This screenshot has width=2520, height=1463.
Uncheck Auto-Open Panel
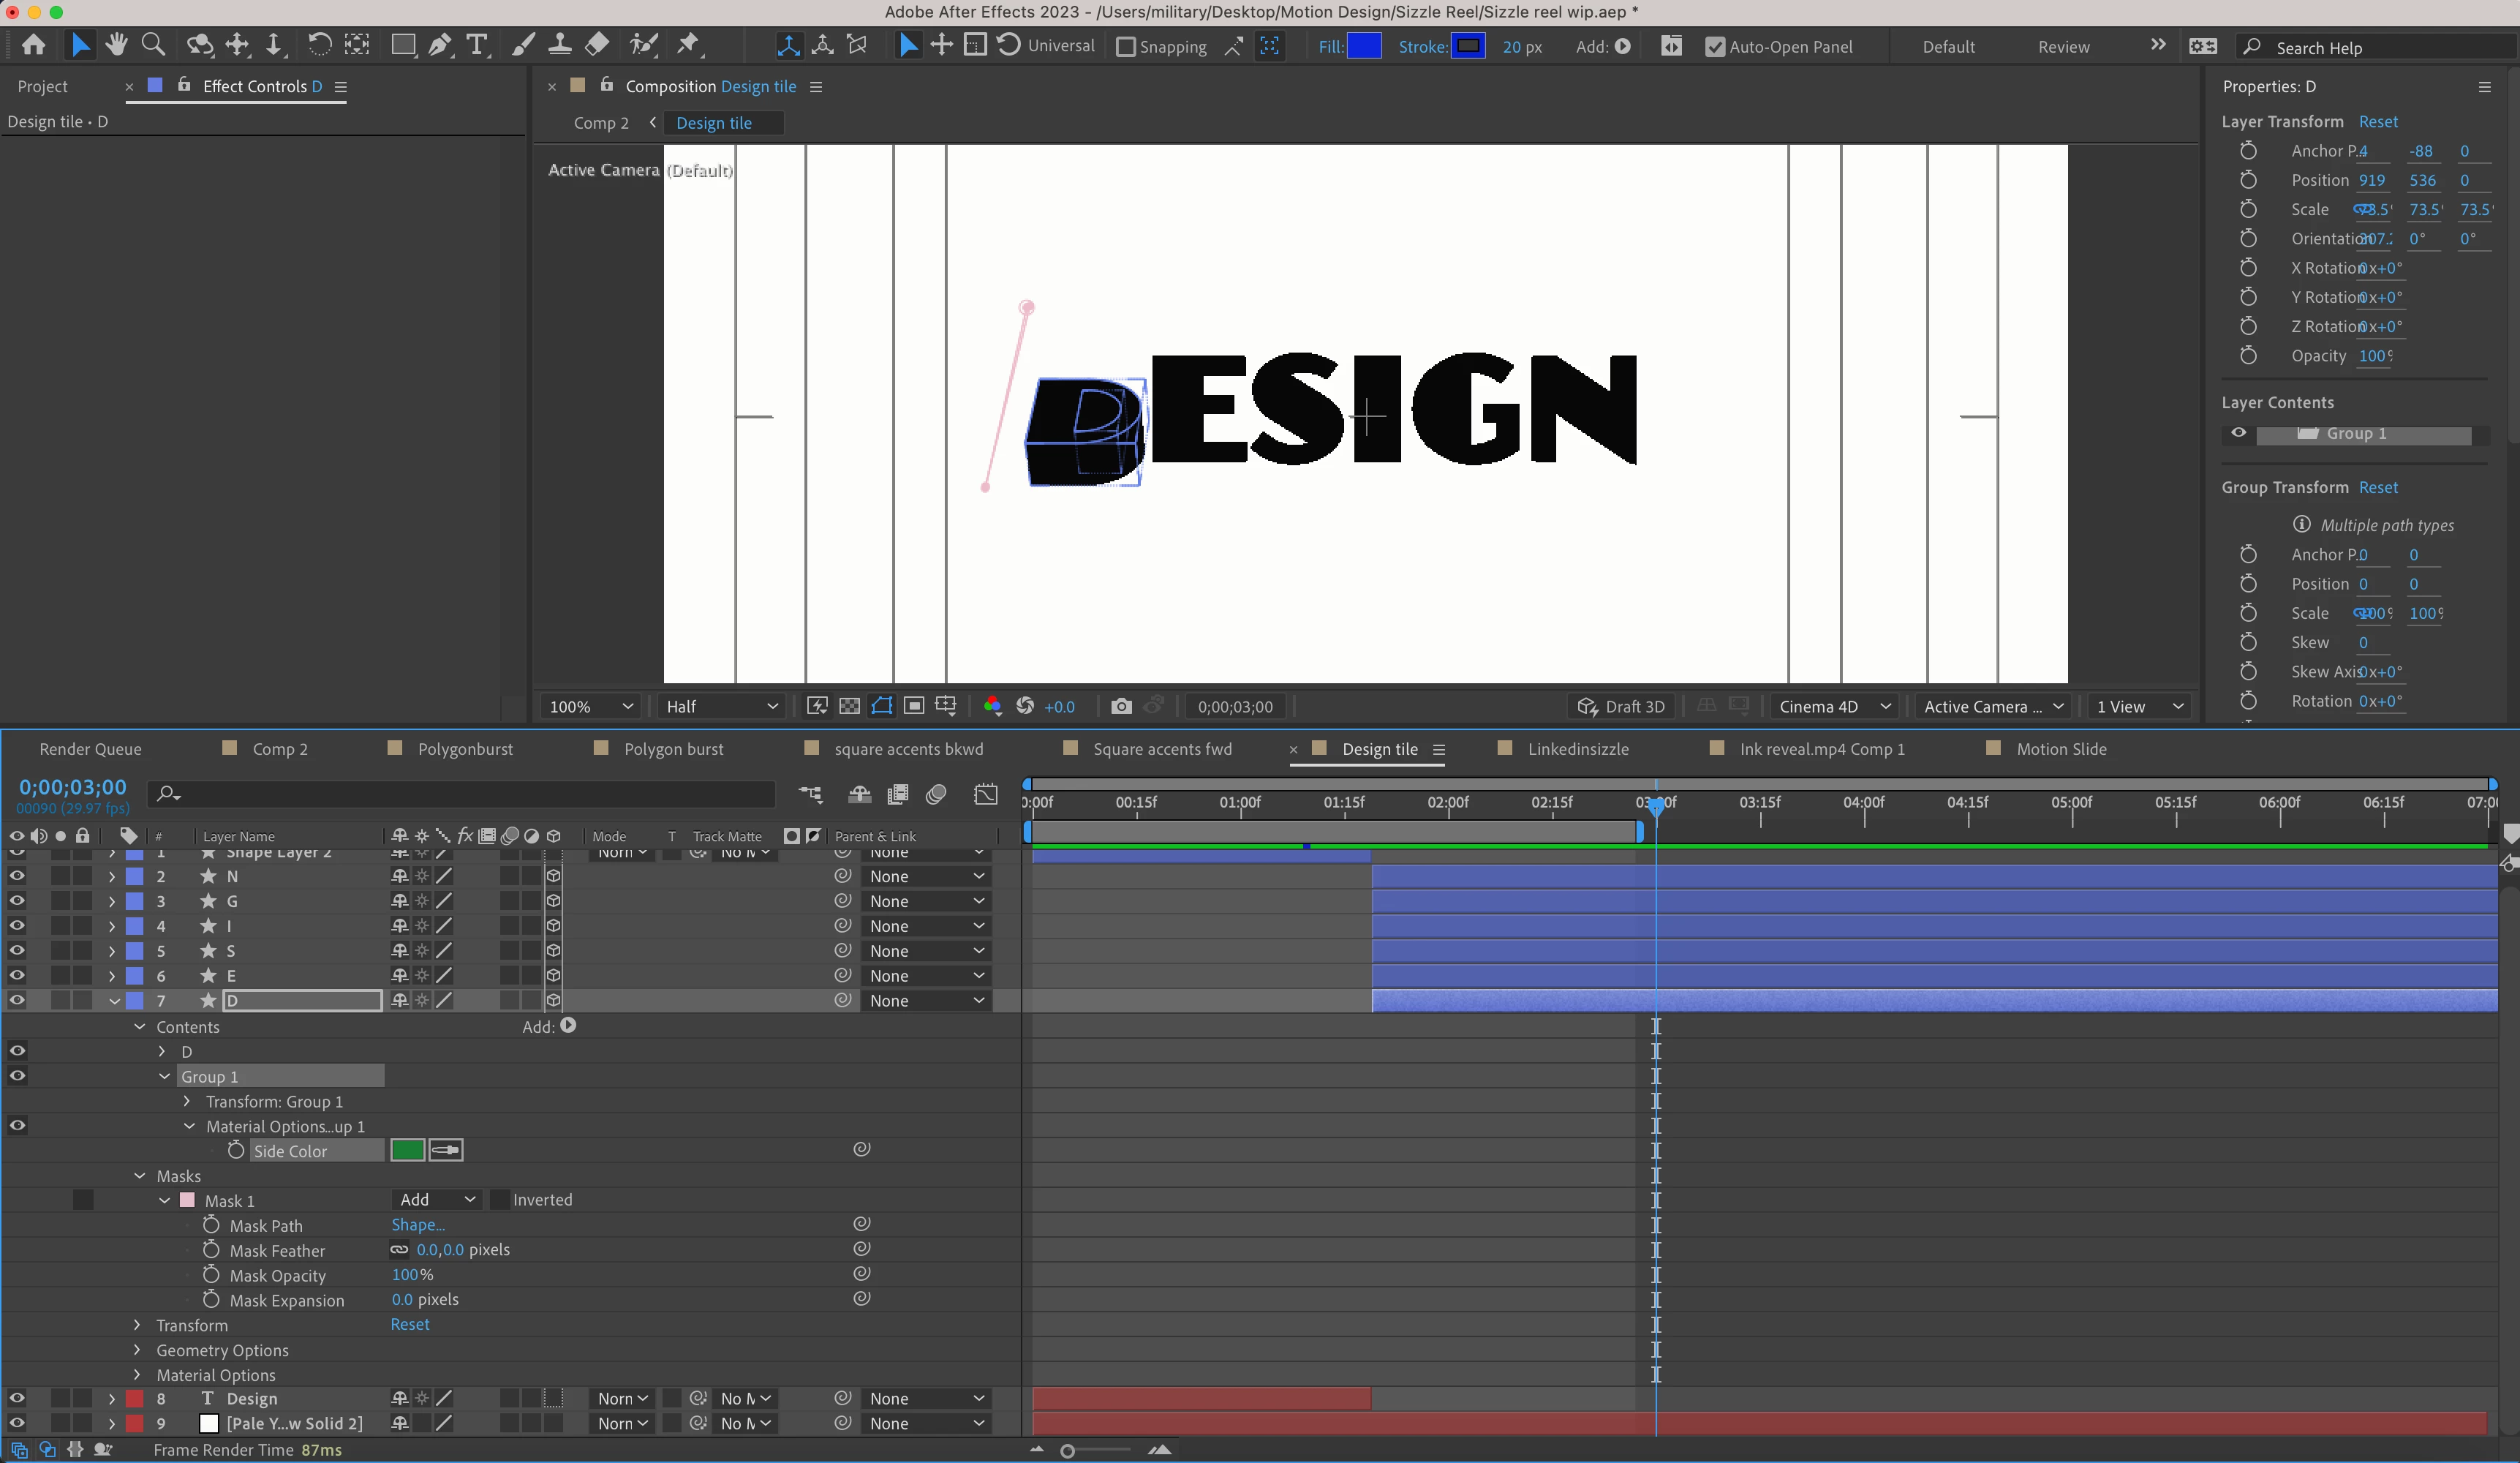1715,47
